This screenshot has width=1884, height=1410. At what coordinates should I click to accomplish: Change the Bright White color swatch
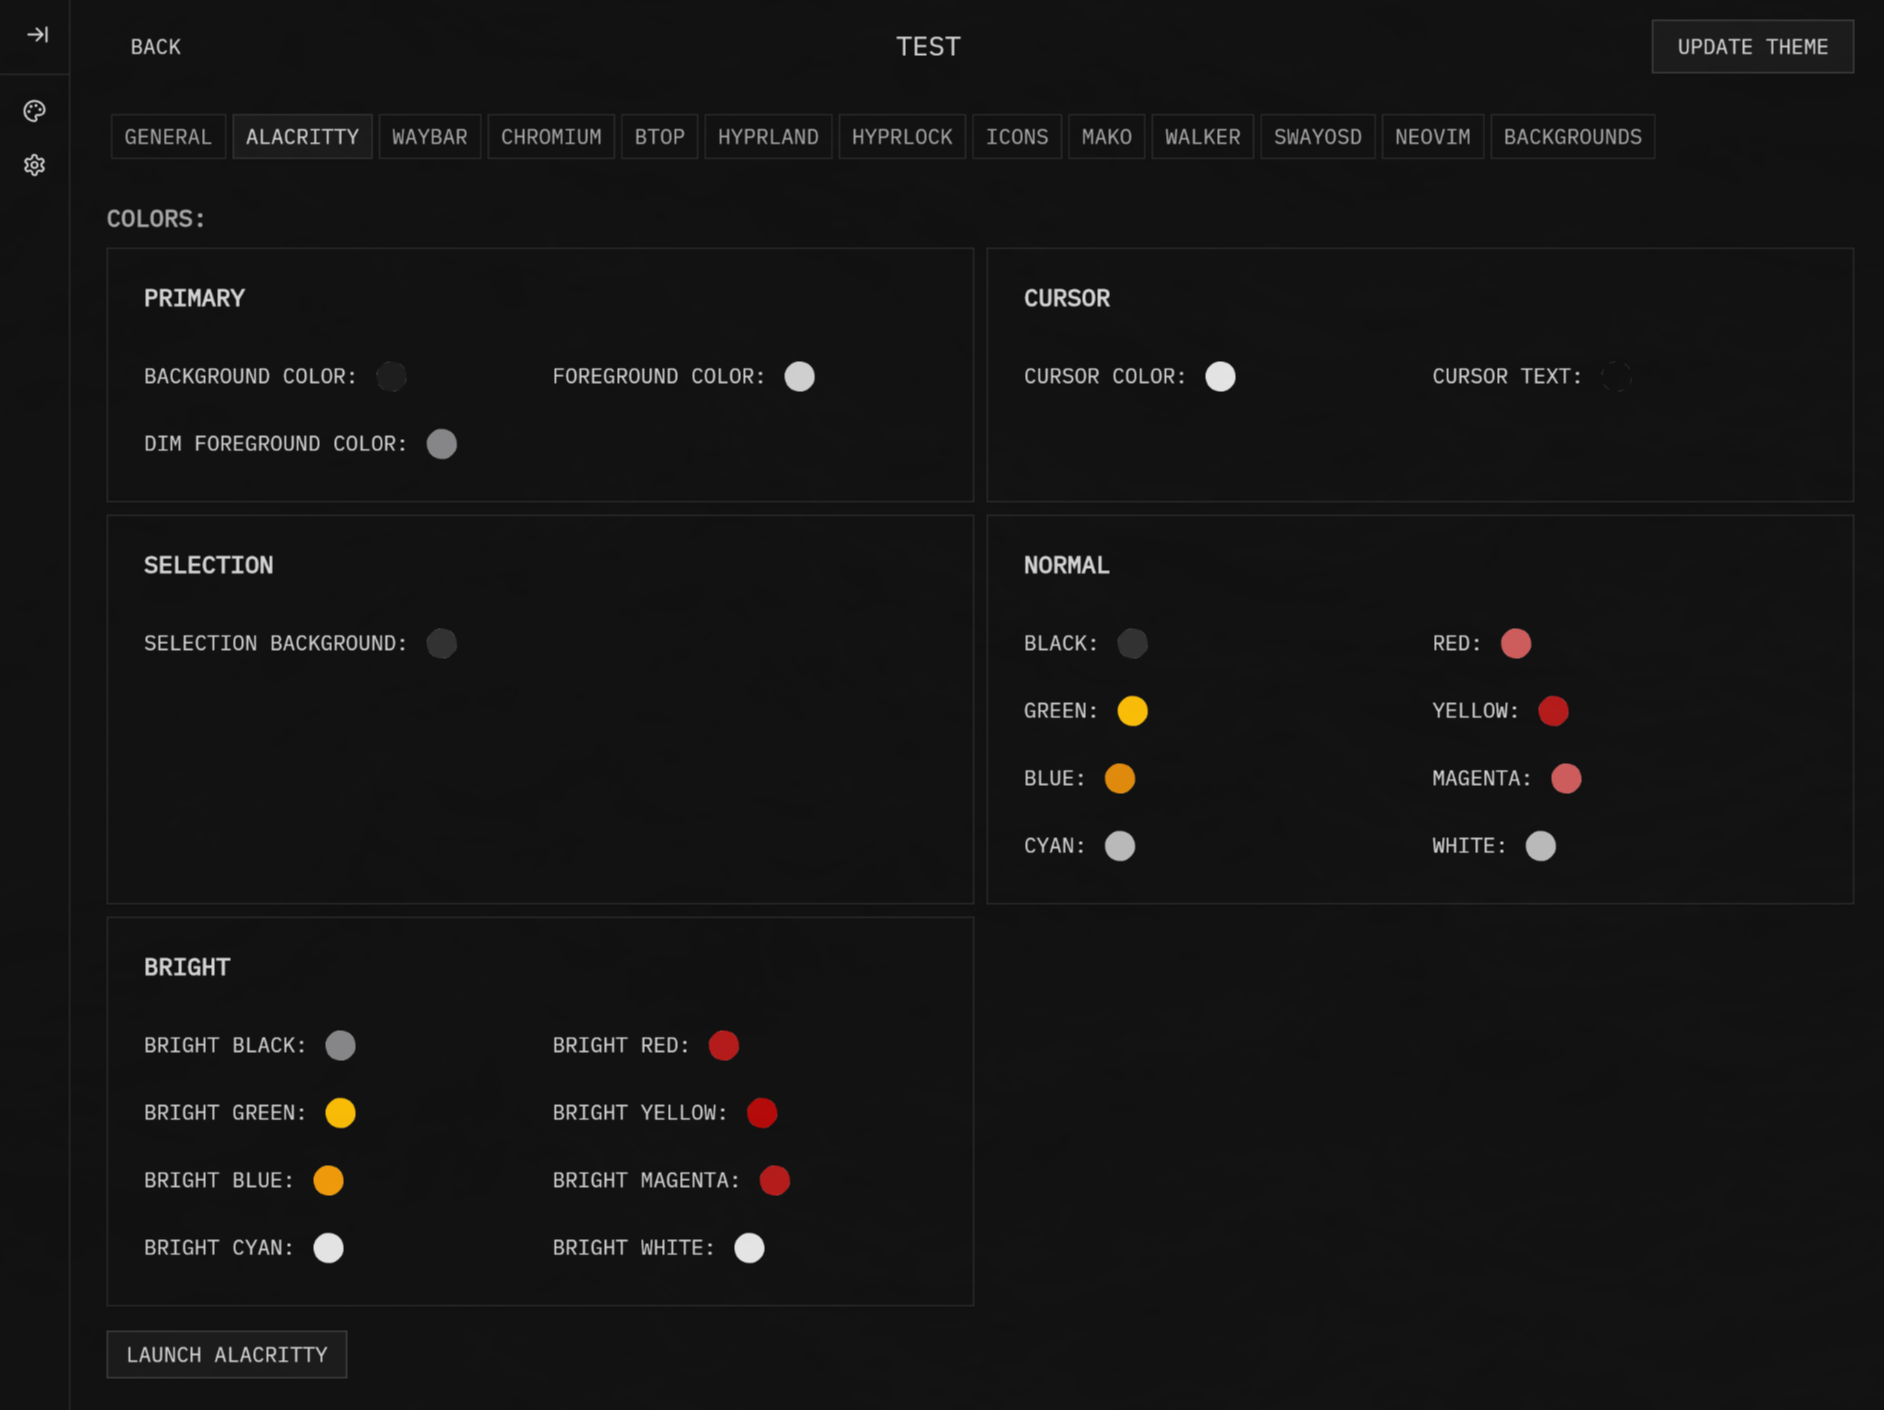pyautogui.click(x=749, y=1248)
